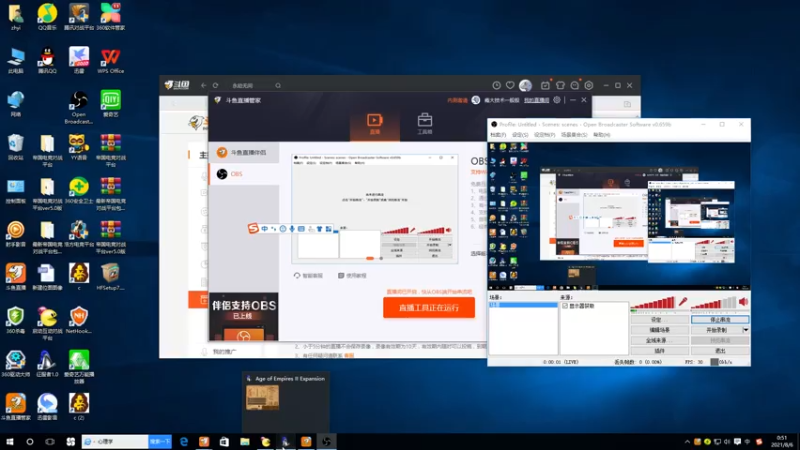Switch to the 直播 tab in 斗鱼直播管家
Viewport: 800px width, 450px height.
click(374, 124)
